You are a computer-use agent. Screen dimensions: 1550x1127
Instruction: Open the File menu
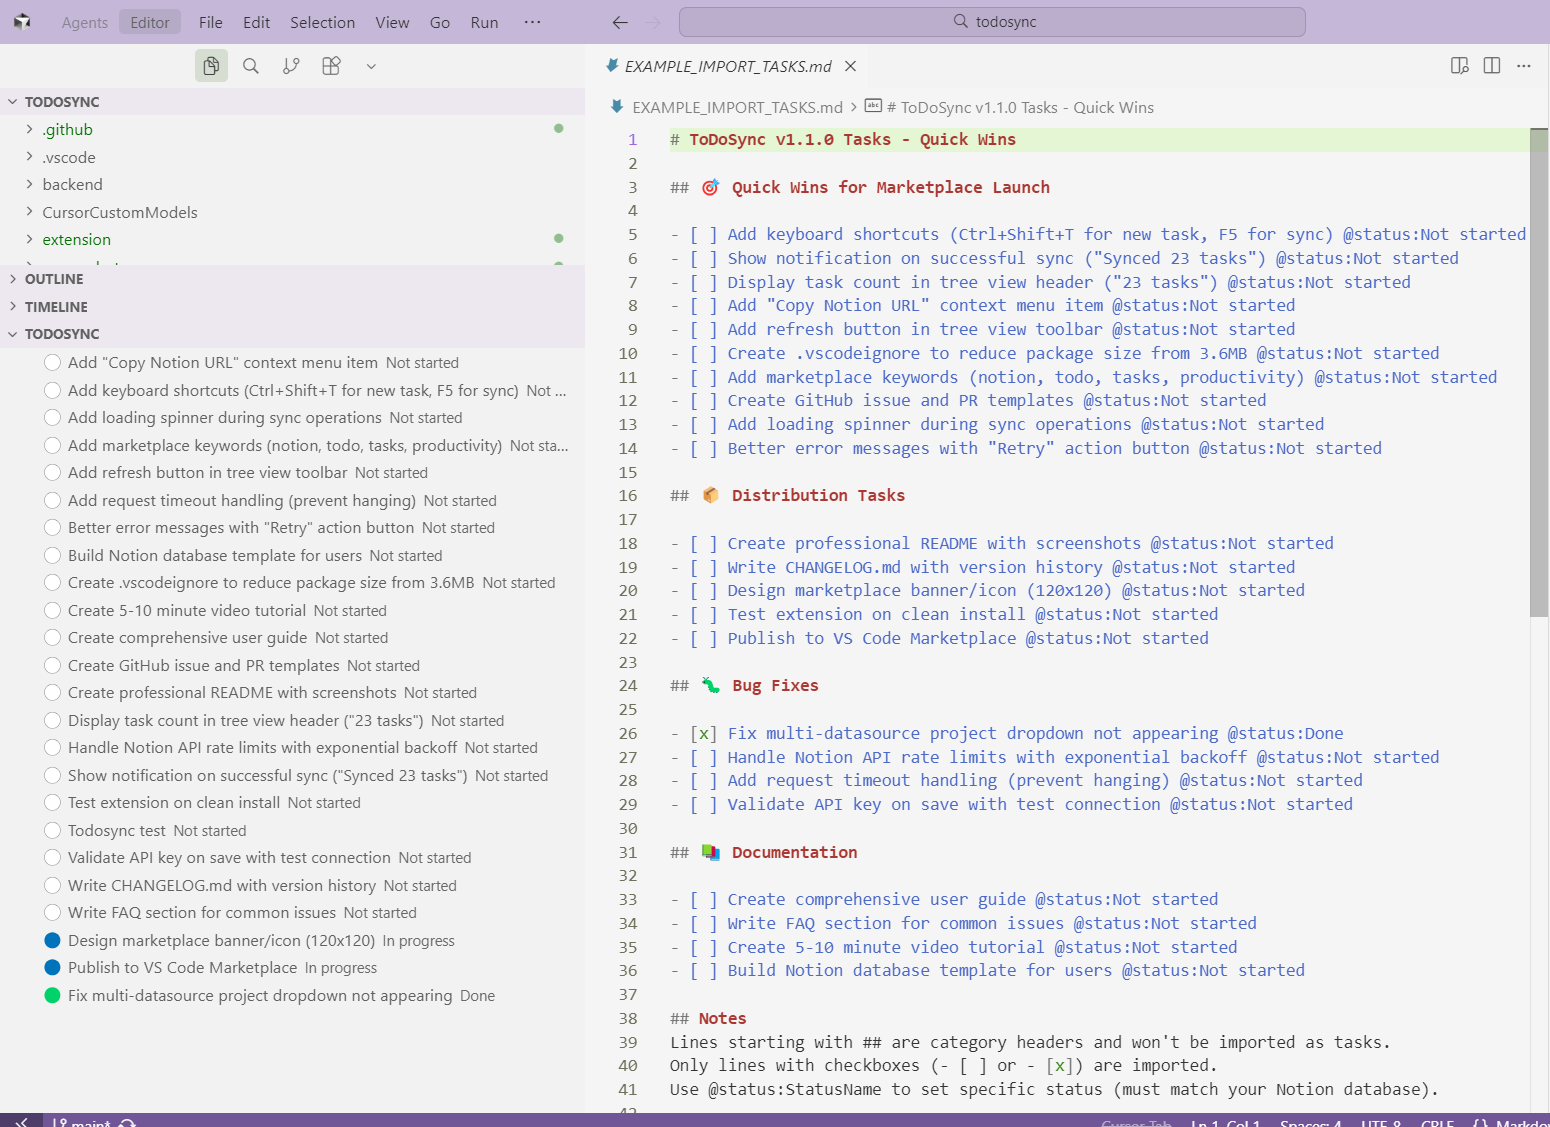211,22
